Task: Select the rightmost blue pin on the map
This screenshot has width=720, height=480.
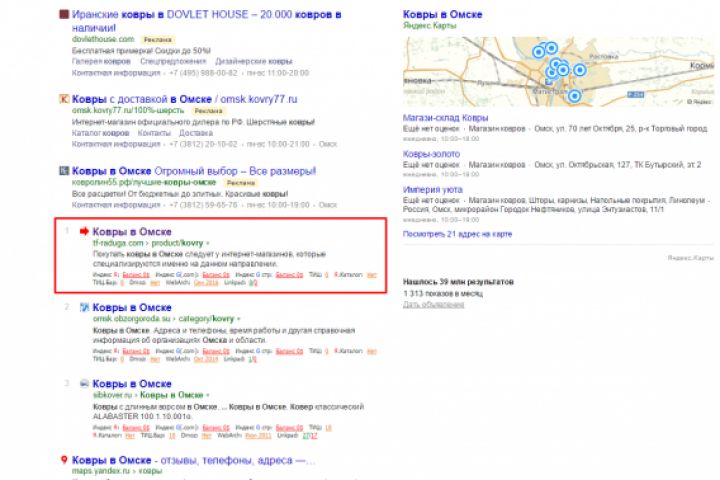Action: coord(580,70)
